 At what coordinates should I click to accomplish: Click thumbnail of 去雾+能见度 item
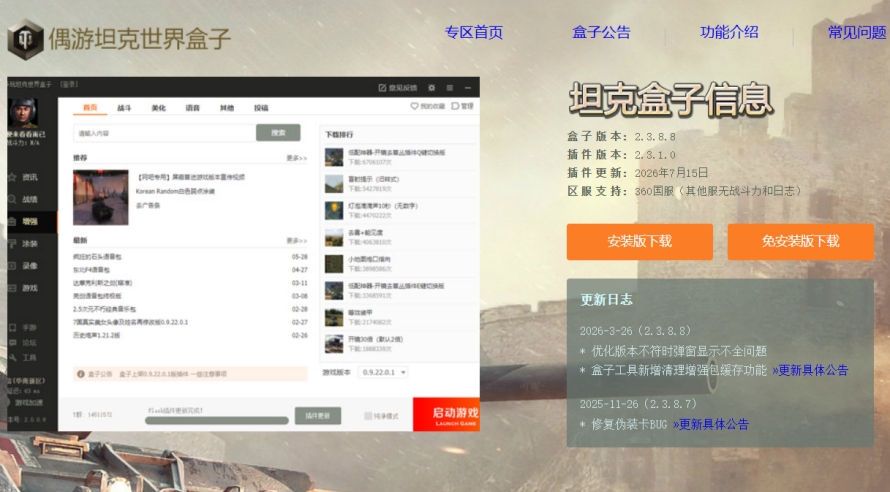tap(334, 237)
